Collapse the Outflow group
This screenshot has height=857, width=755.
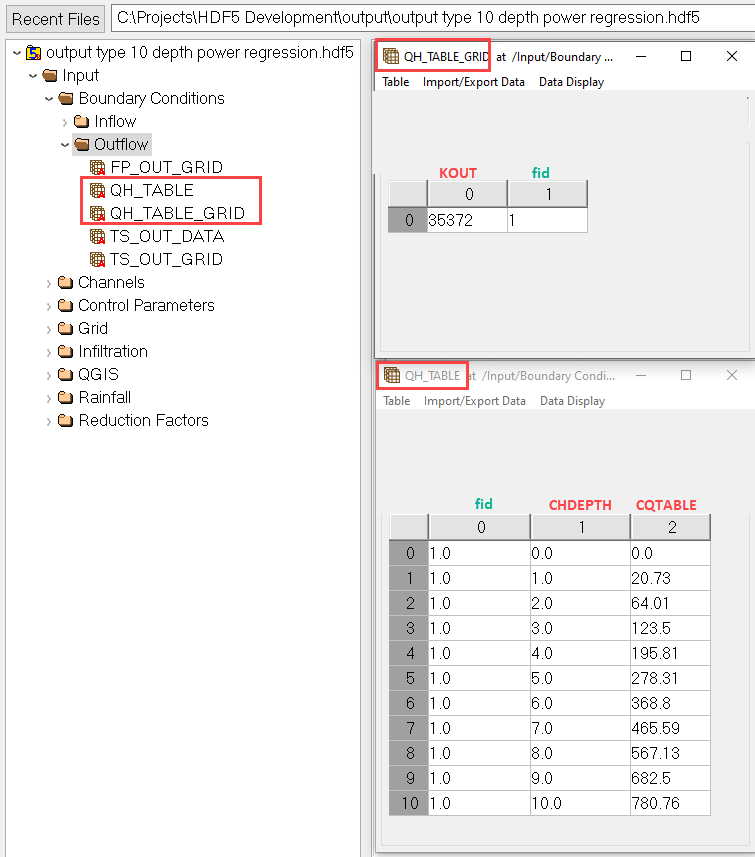click(65, 144)
